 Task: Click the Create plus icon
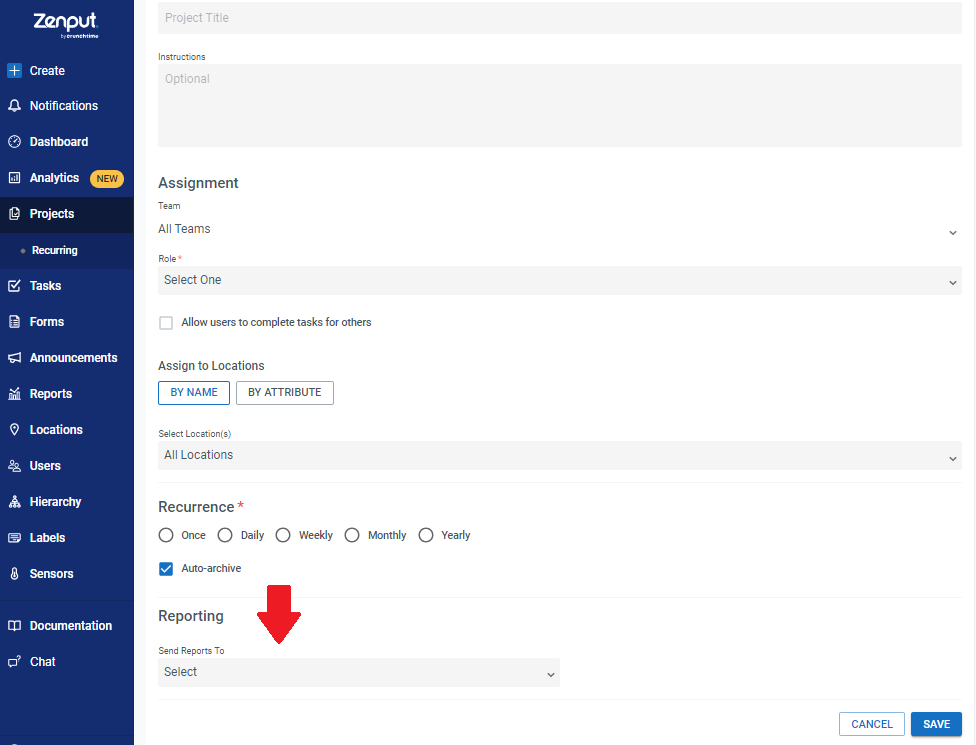tap(14, 70)
